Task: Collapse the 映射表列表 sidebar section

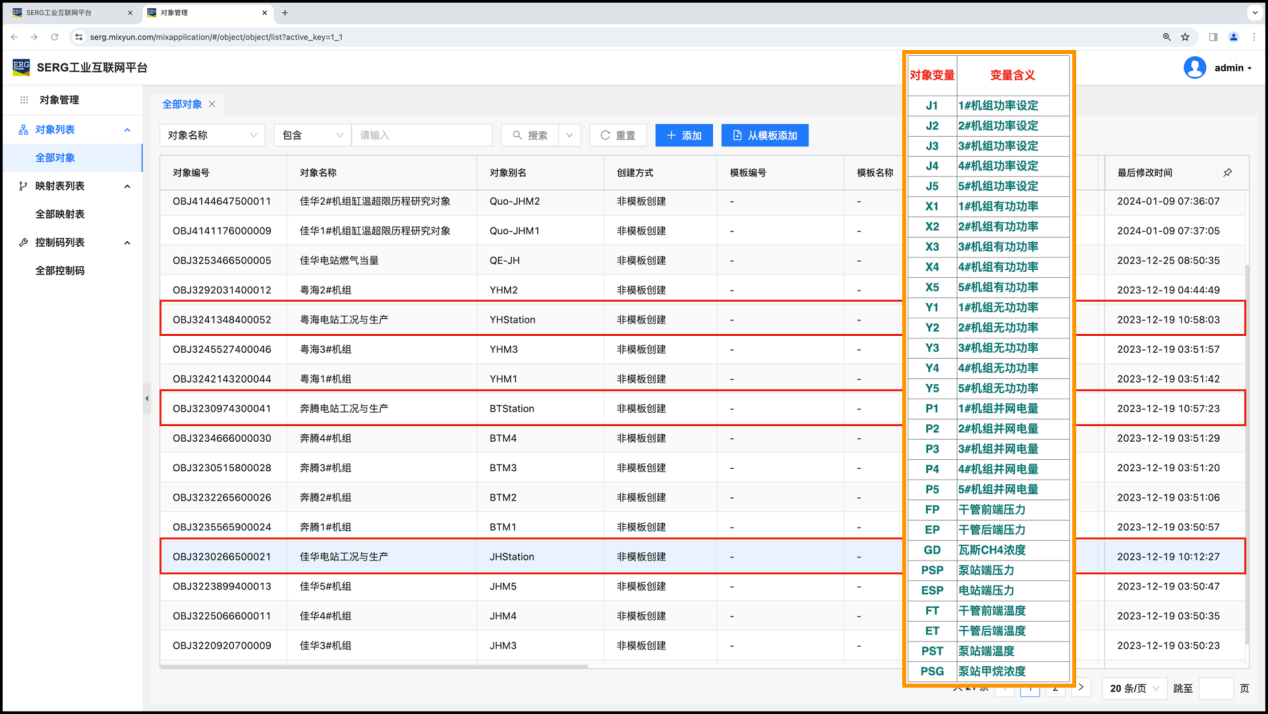Action: [x=127, y=186]
